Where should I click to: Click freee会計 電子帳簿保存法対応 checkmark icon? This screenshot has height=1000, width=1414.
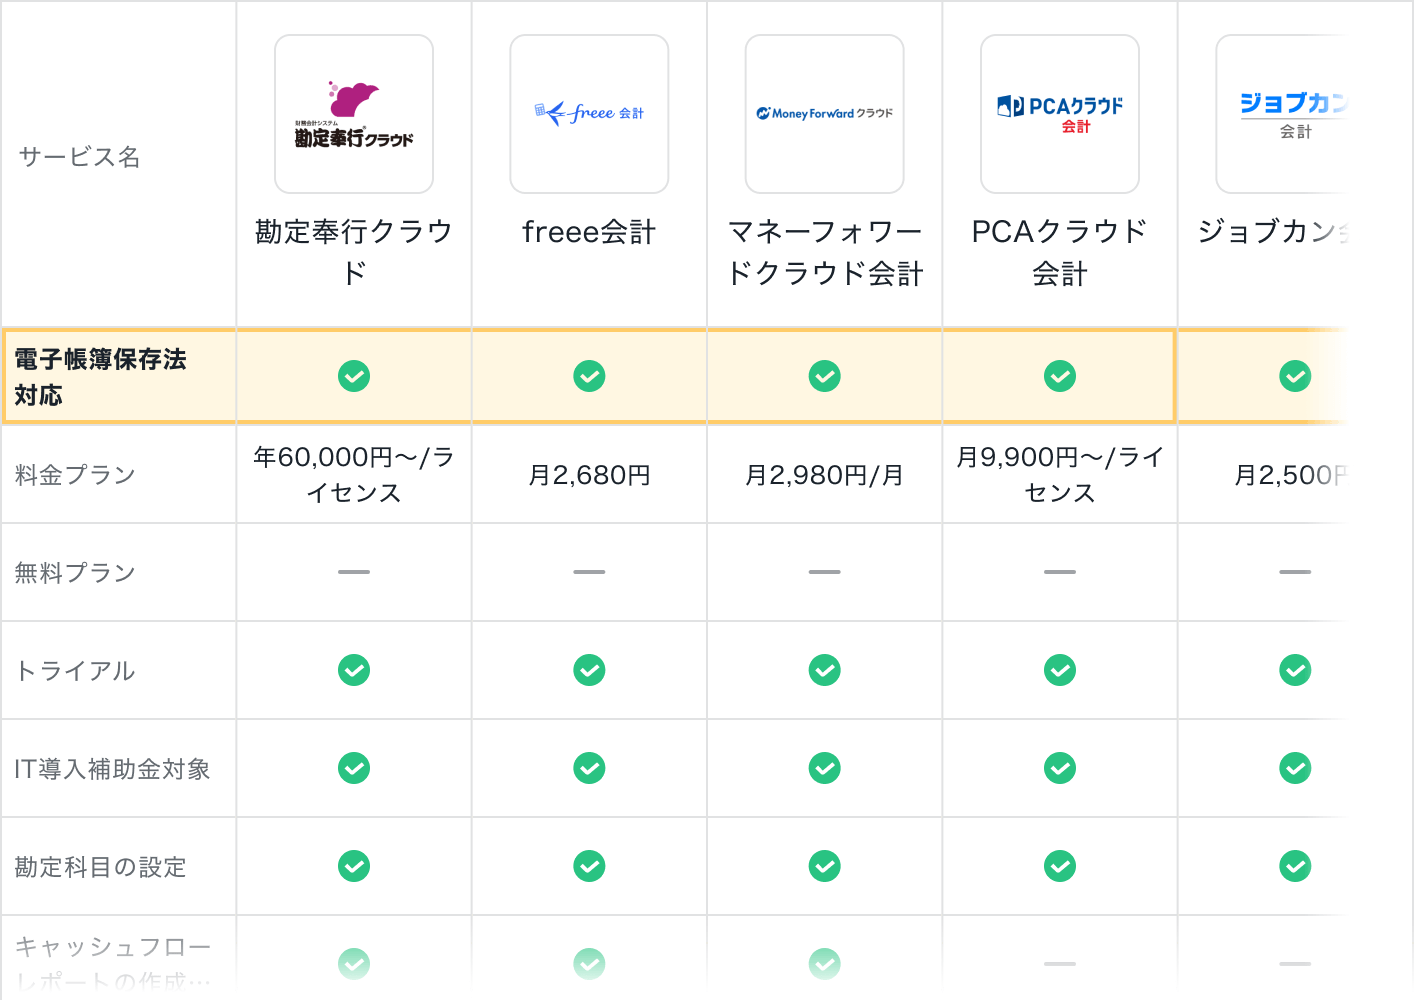pyautogui.click(x=589, y=376)
